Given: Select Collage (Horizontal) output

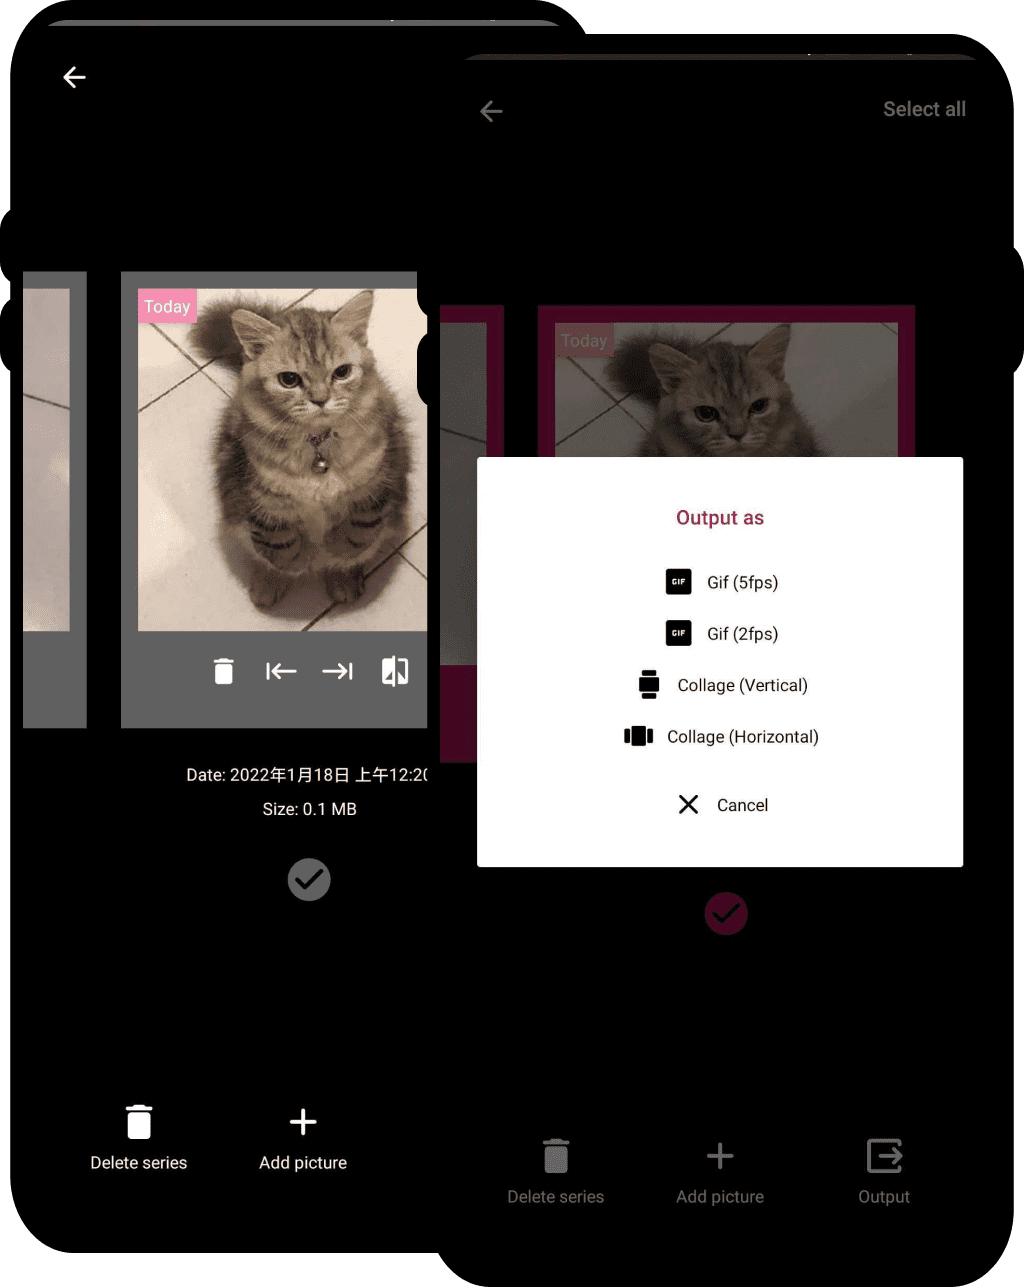Looking at the screenshot, I should pyautogui.click(x=721, y=737).
